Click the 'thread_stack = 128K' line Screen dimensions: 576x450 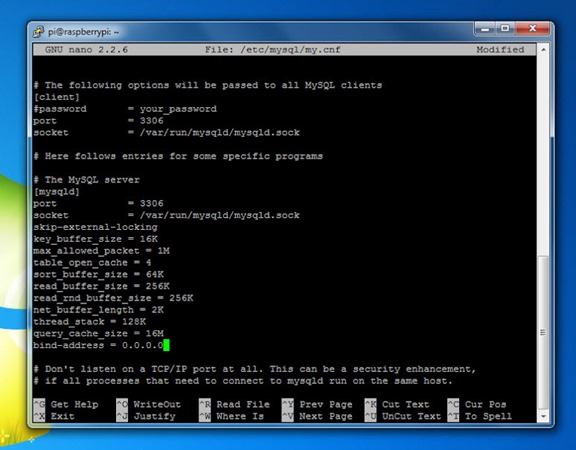pos(89,322)
